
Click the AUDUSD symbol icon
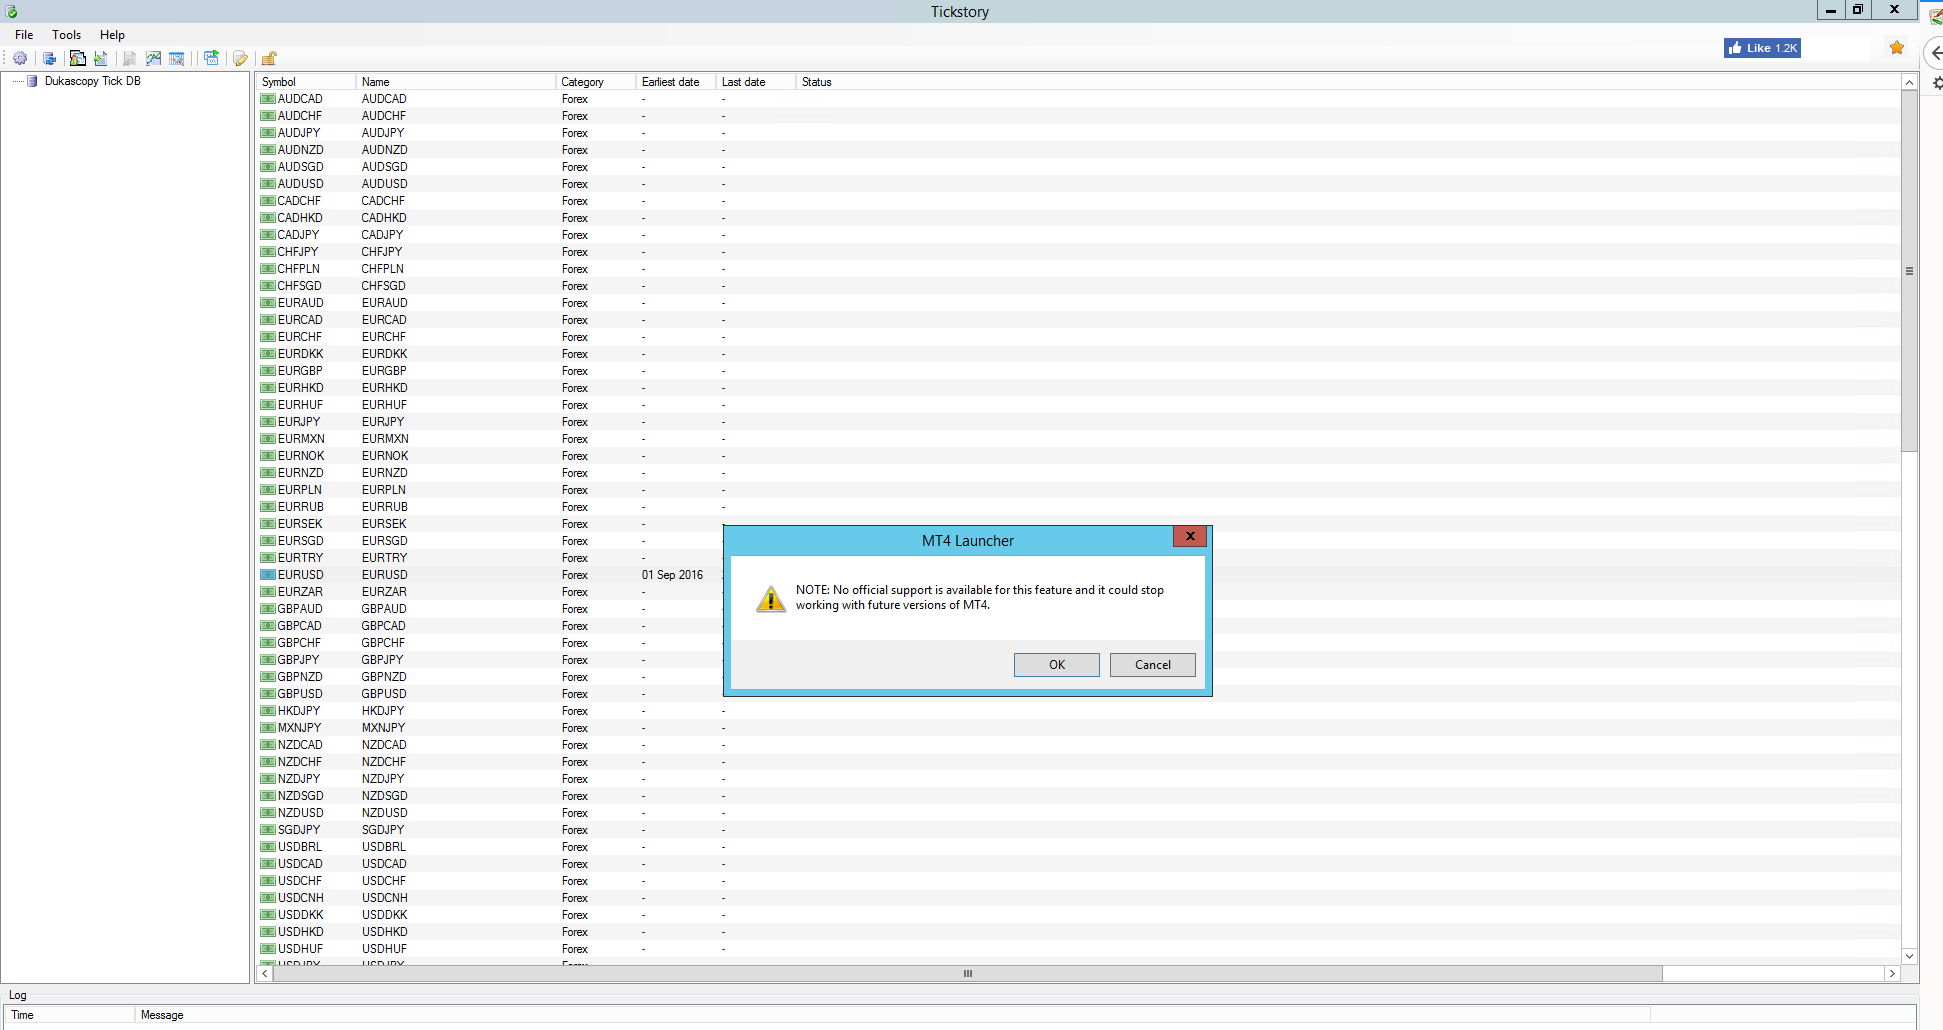click(268, 184)
